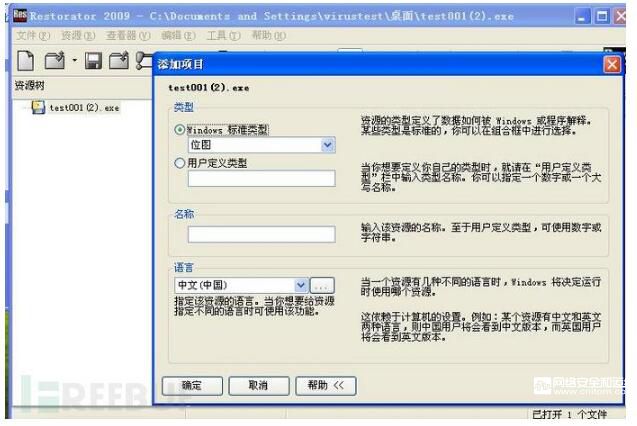The image size is (637, 426).
Task: Click the Restorator app icon in title bar
Action: click(x=20, y=15)
